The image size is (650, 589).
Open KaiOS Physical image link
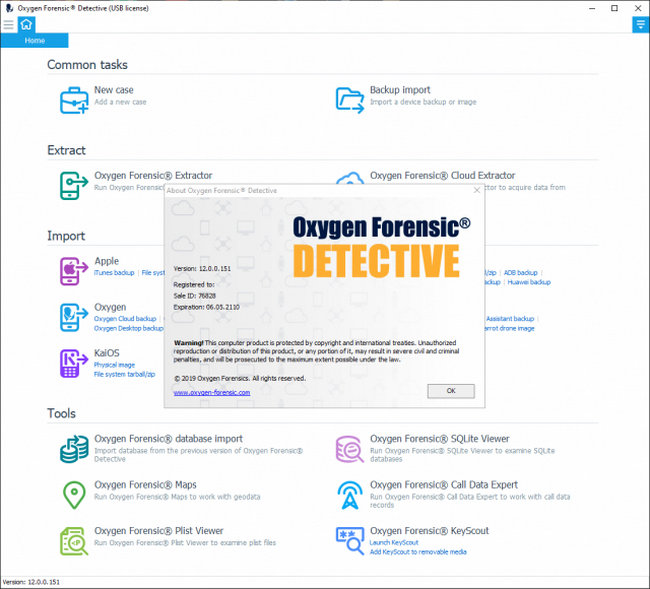coord(114,365)
